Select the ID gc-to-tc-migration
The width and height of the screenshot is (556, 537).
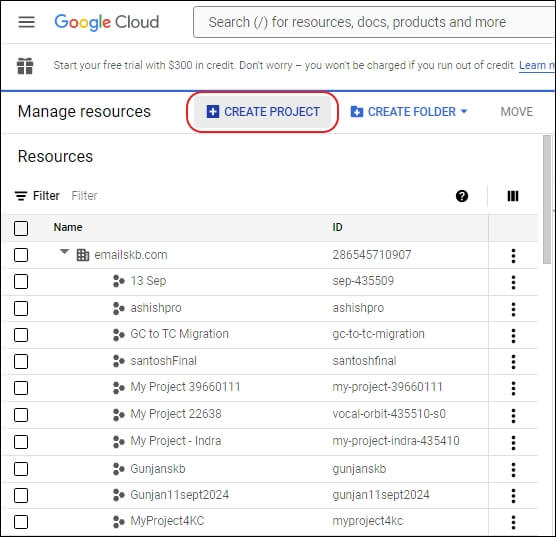tap(378, 334)
